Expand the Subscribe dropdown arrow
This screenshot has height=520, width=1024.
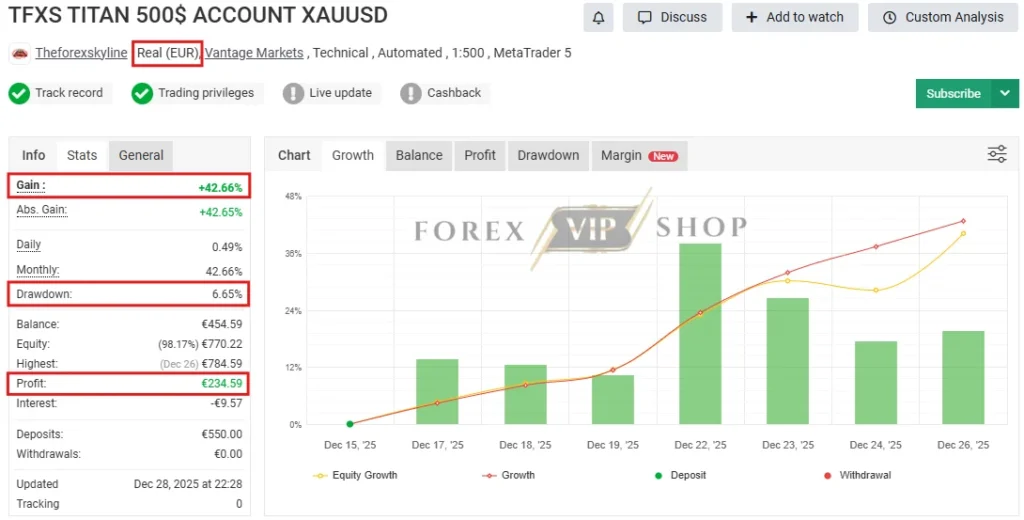click(x=1005, y=93)
